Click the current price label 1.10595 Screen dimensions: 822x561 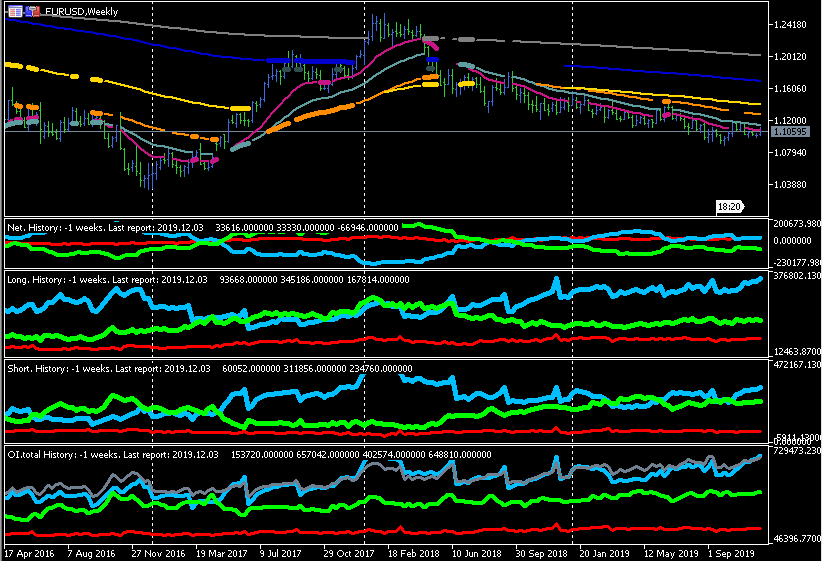pos(790,132)
